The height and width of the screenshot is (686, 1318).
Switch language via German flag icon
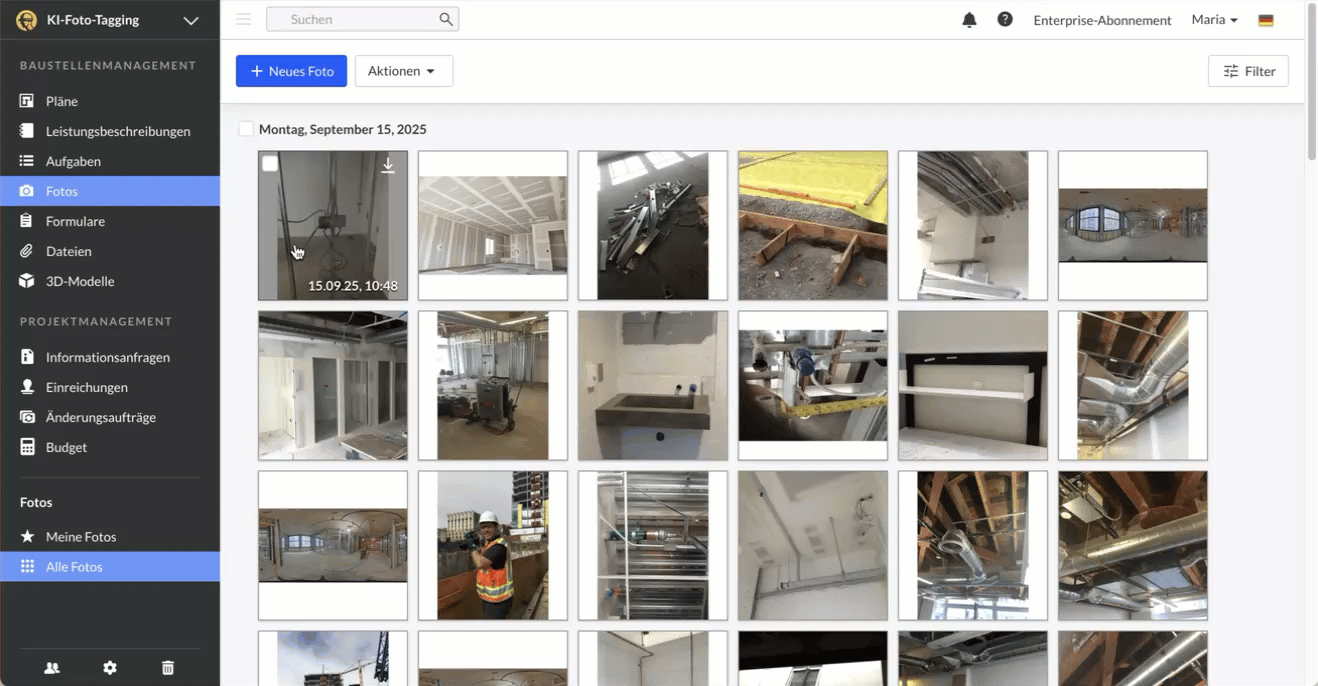[x=1266, y=20]
